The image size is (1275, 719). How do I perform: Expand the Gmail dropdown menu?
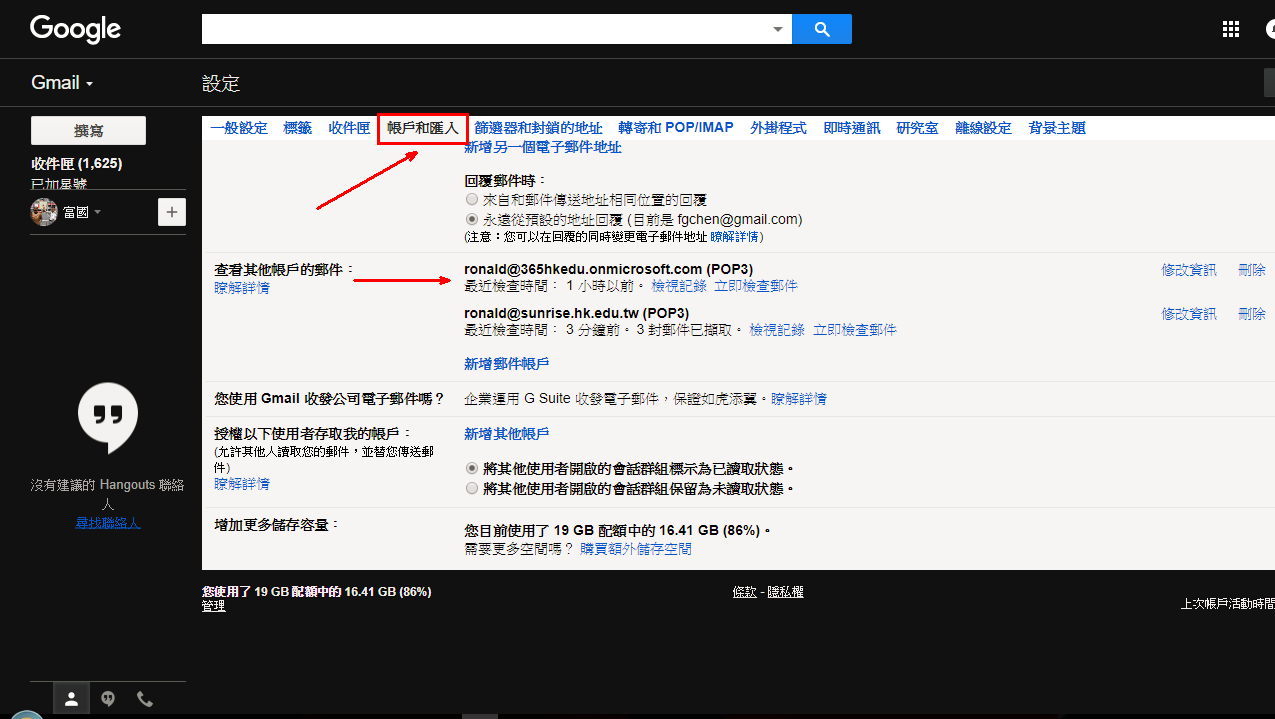(62, 83)
